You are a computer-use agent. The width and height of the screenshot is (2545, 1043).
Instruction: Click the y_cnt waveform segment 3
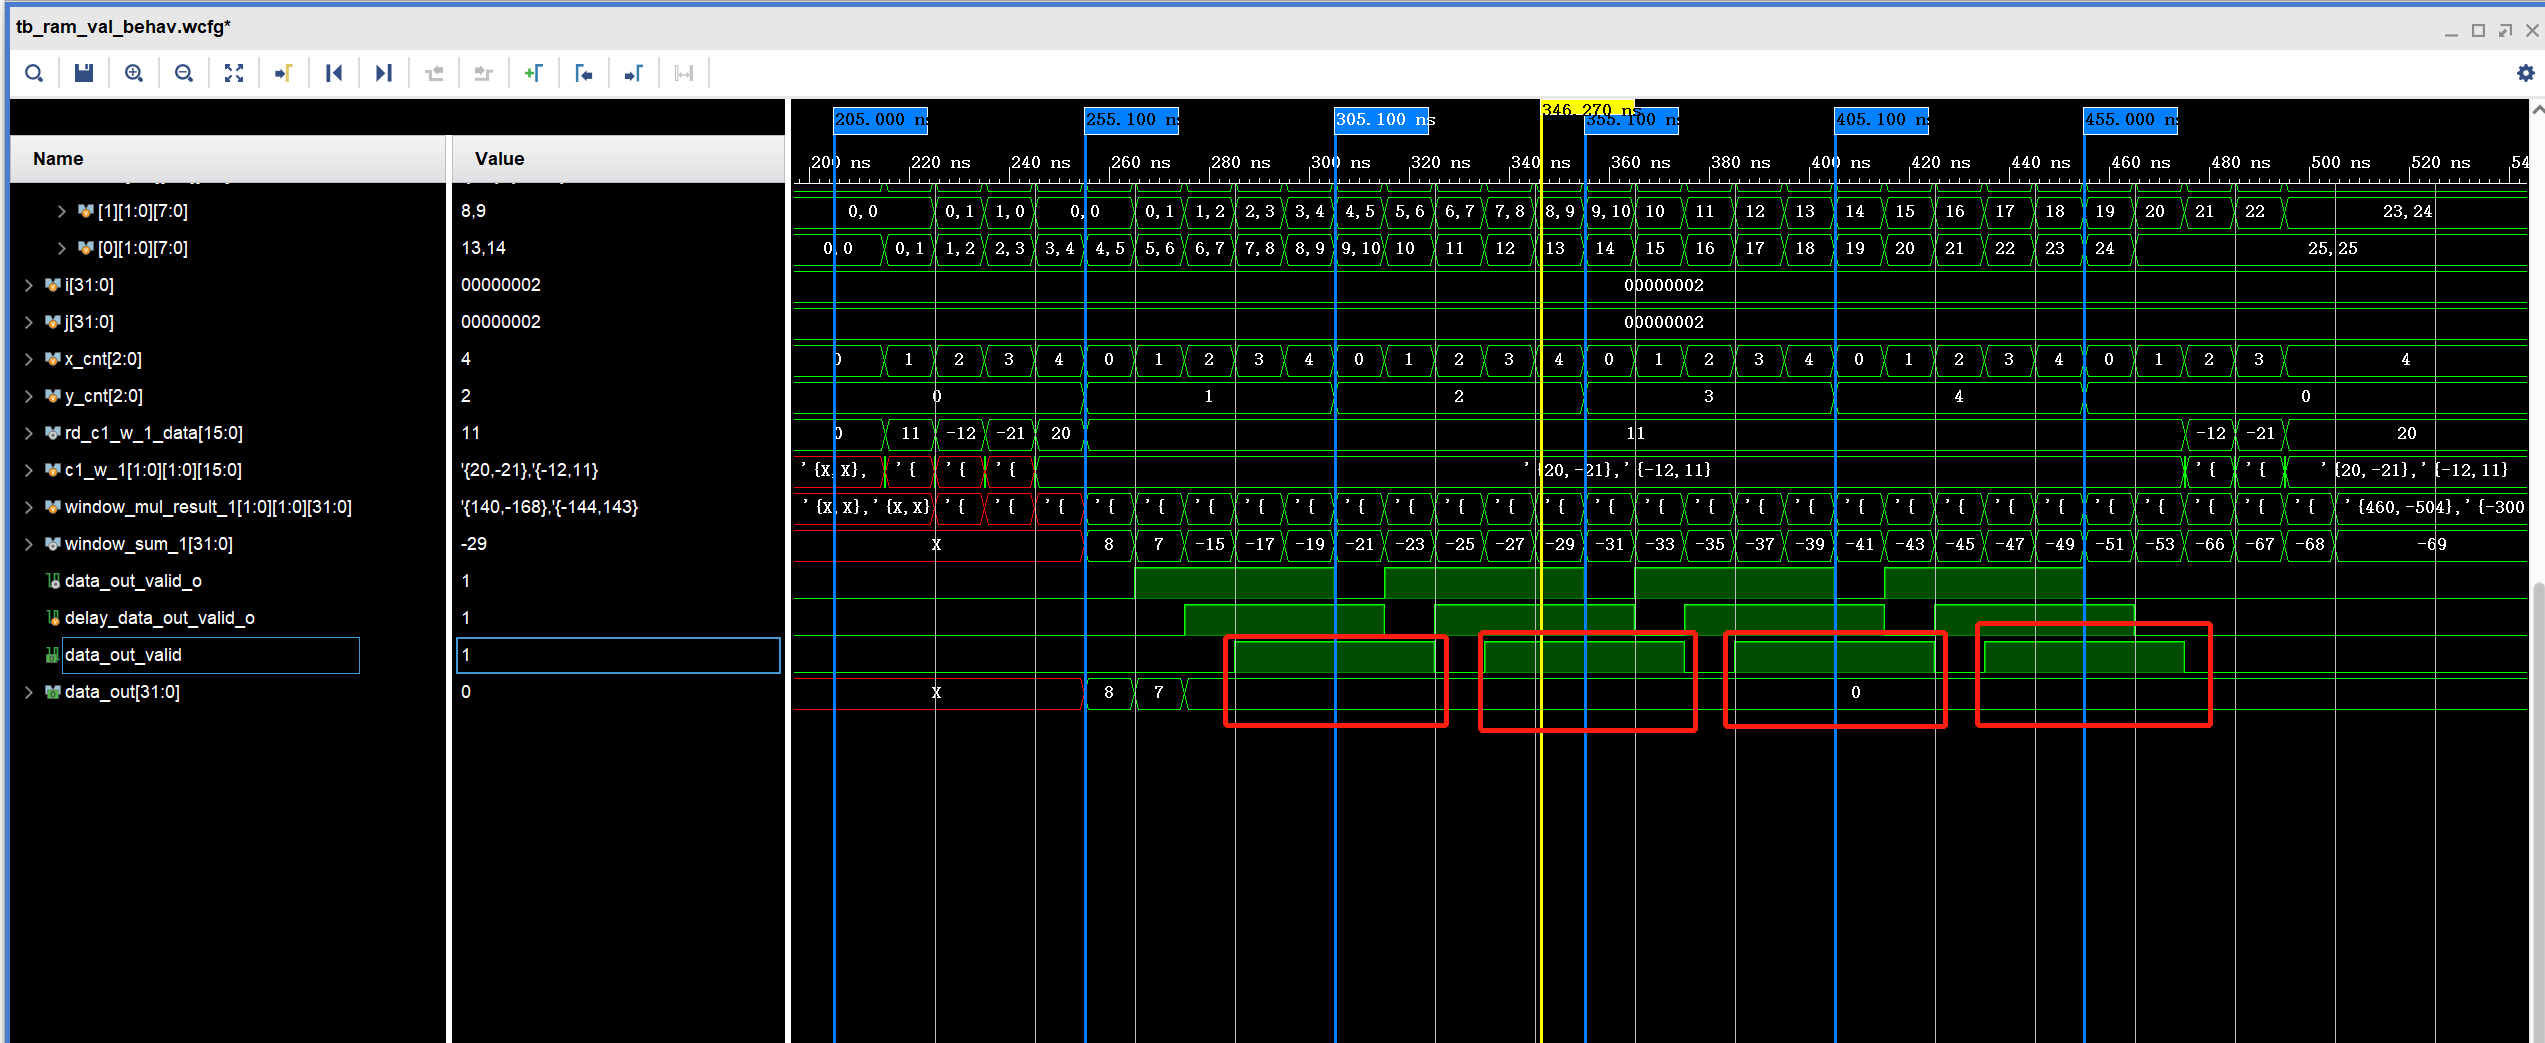coord(1709,396)
